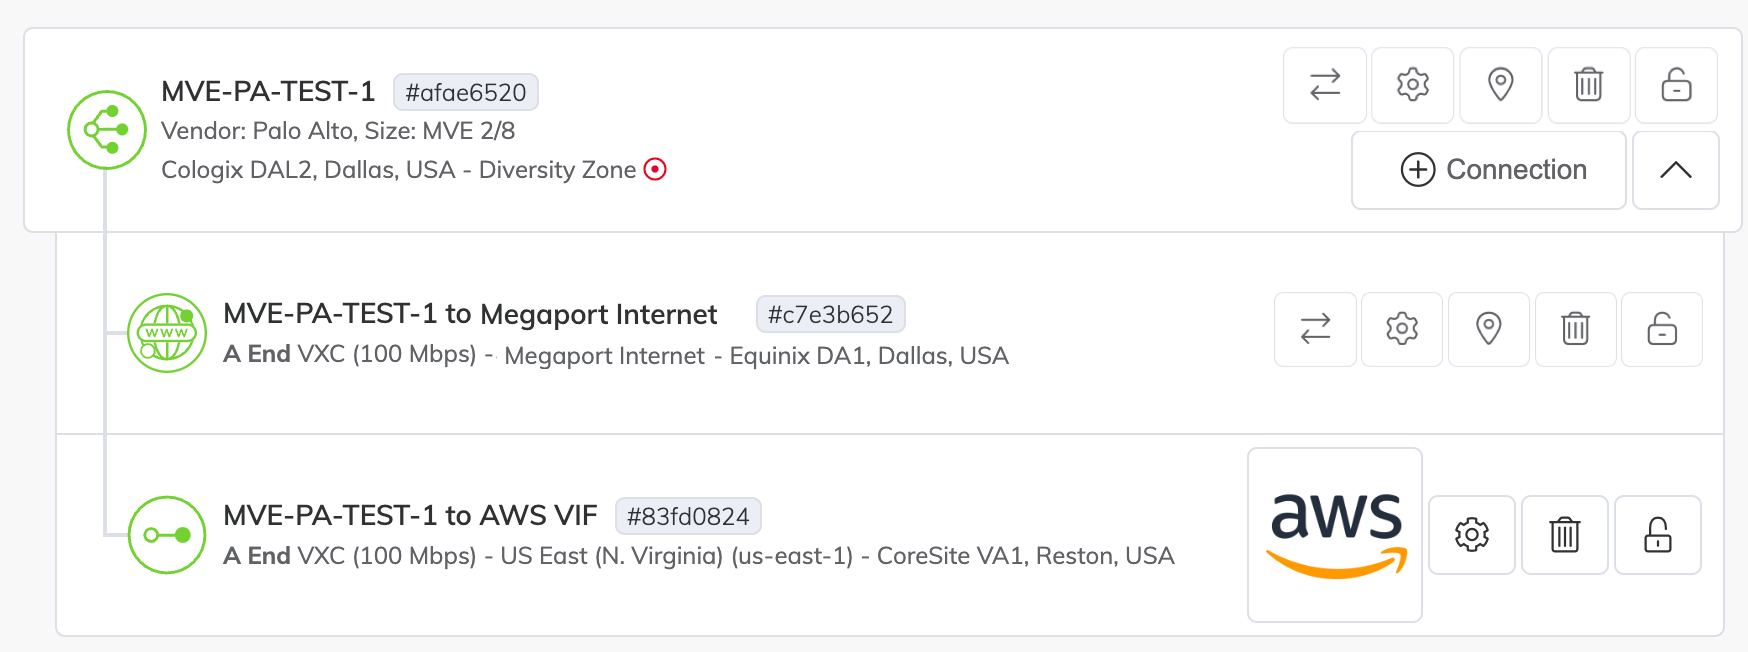This screenshot has width=1748, height=652.
Task: Toggle lock on MVE-PA-TEST-1
Action: click(1676, 85)
